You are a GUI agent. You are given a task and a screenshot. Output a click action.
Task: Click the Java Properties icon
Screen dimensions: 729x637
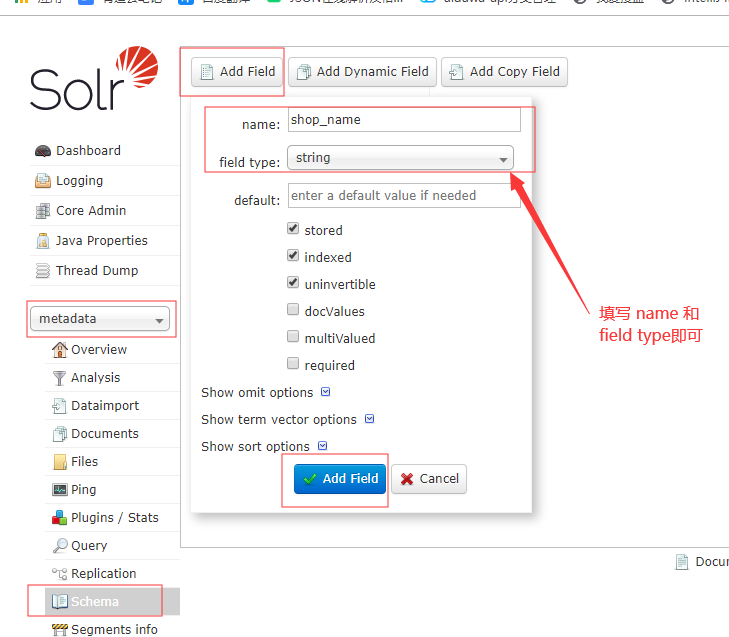[42, 241]
